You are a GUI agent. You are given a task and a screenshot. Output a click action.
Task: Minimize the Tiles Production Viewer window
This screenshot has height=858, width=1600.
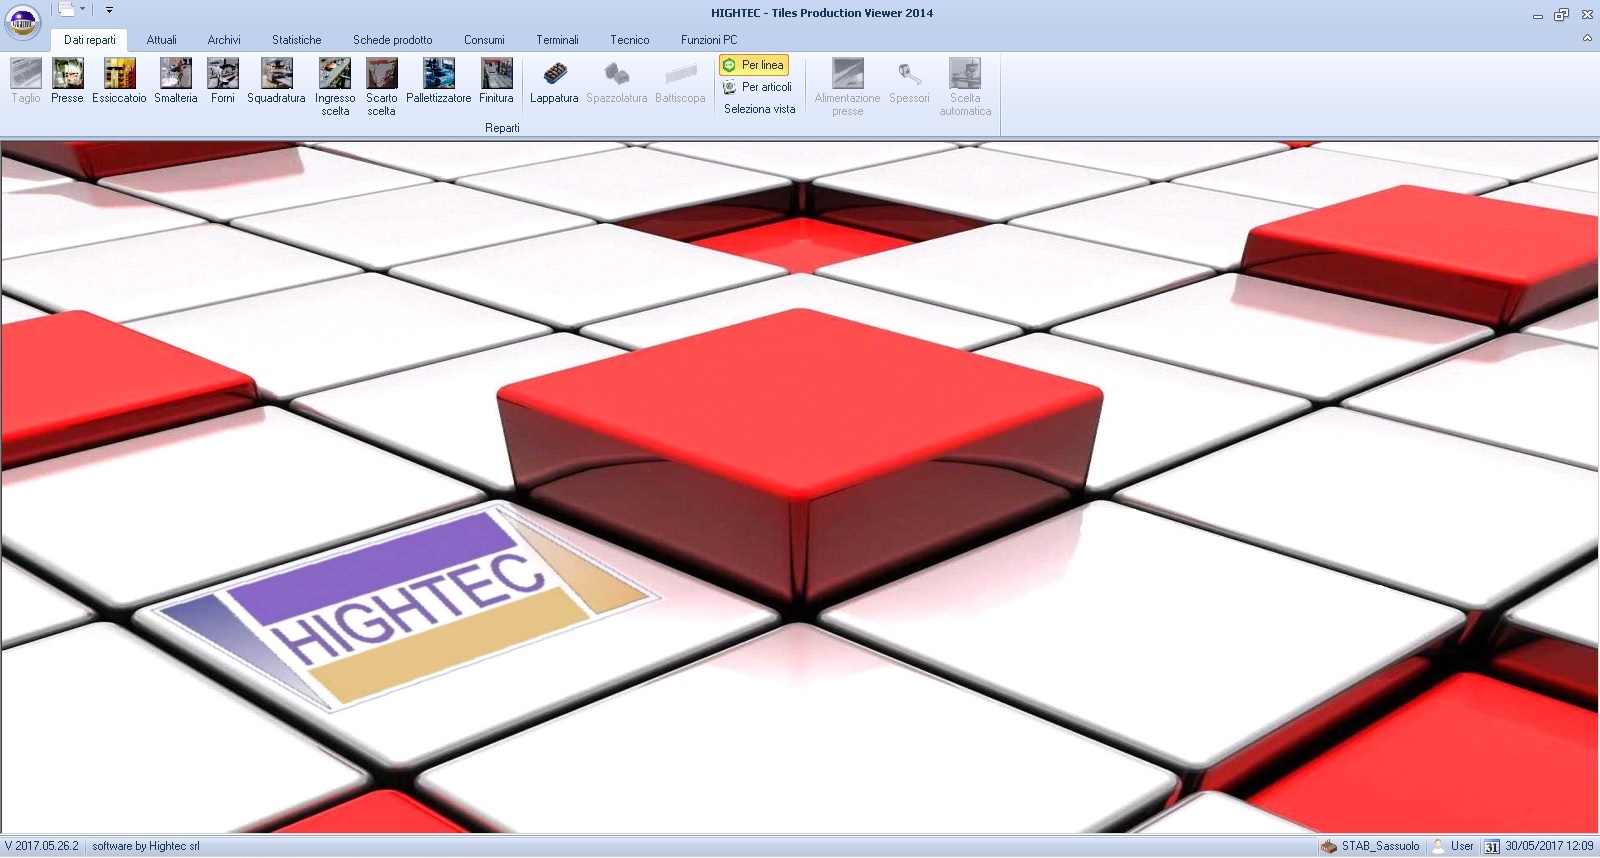tap(1538, 15)
